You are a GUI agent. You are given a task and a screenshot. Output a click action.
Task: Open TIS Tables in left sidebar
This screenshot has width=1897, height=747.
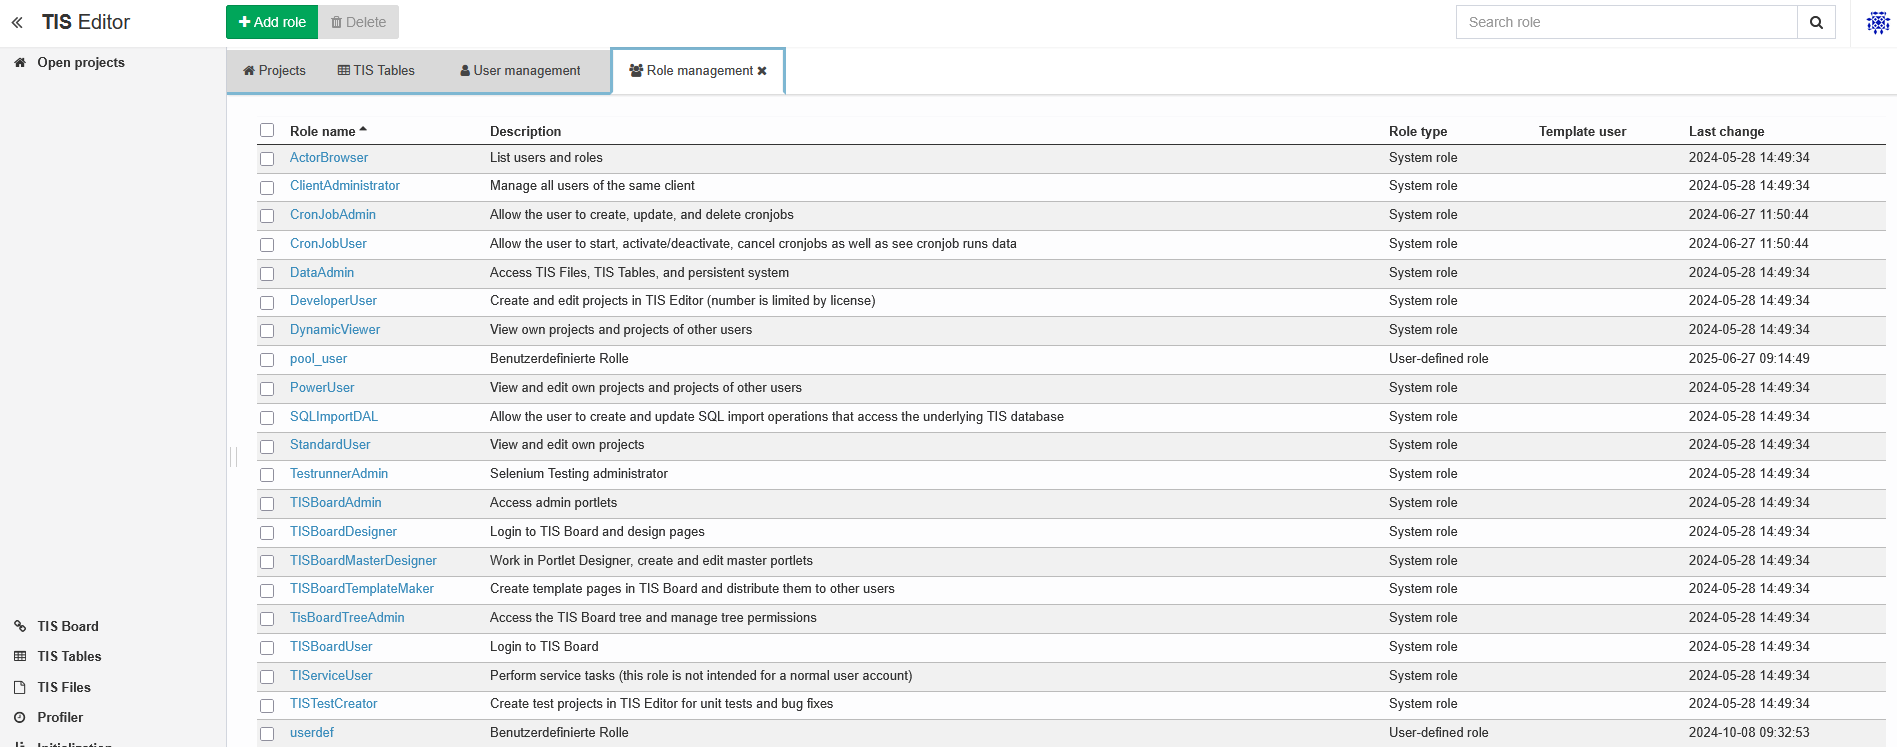pyautogui.click(x=69, y=656)
